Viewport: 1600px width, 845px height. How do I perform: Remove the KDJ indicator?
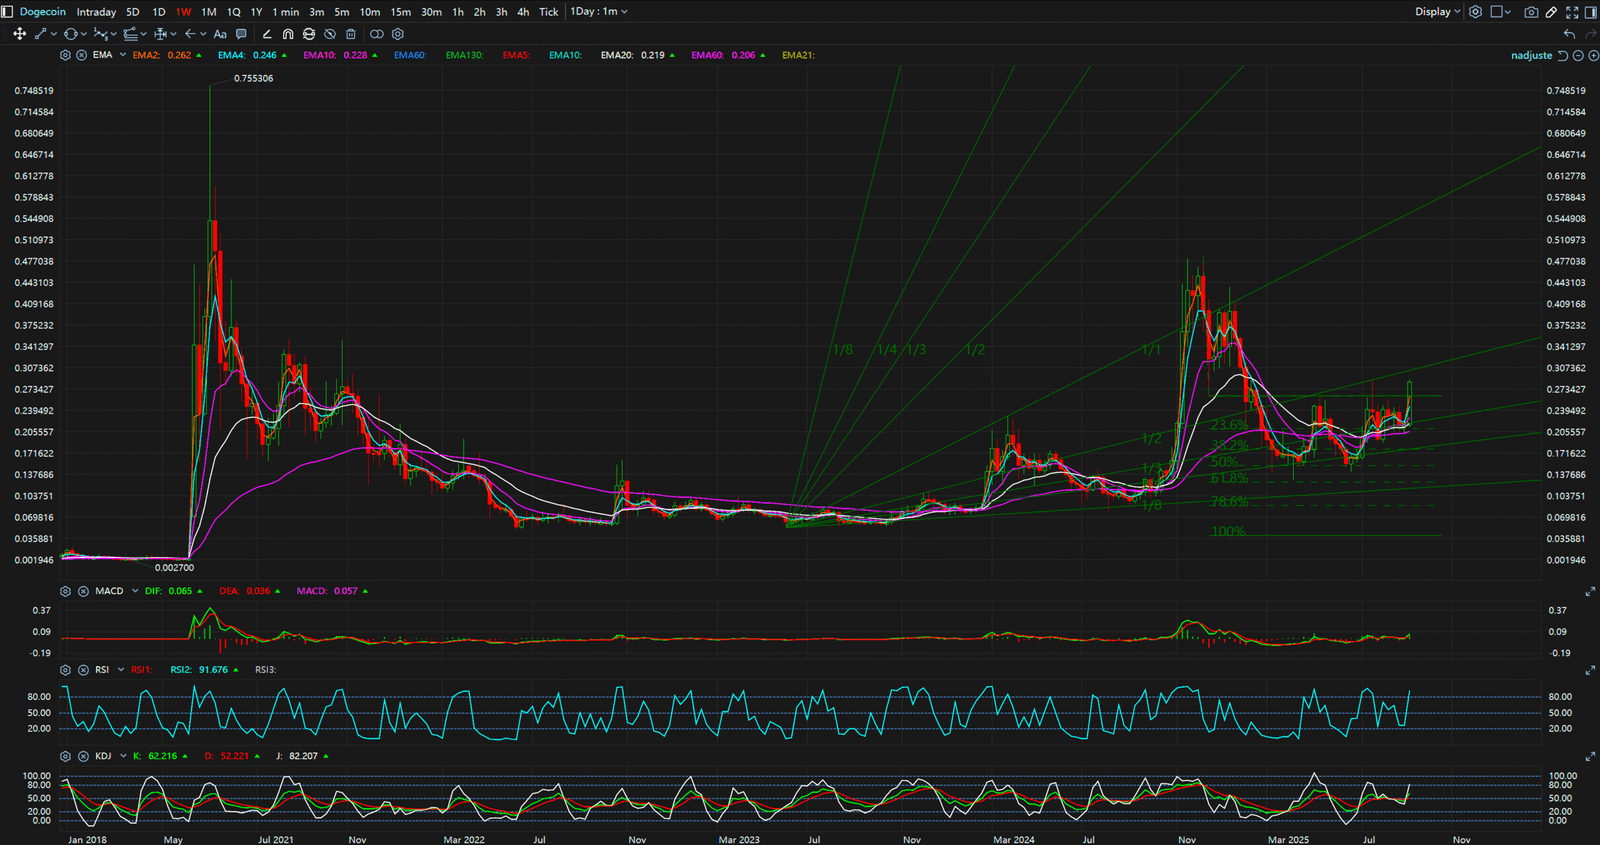pyautogui.click(x=83, y=756)
